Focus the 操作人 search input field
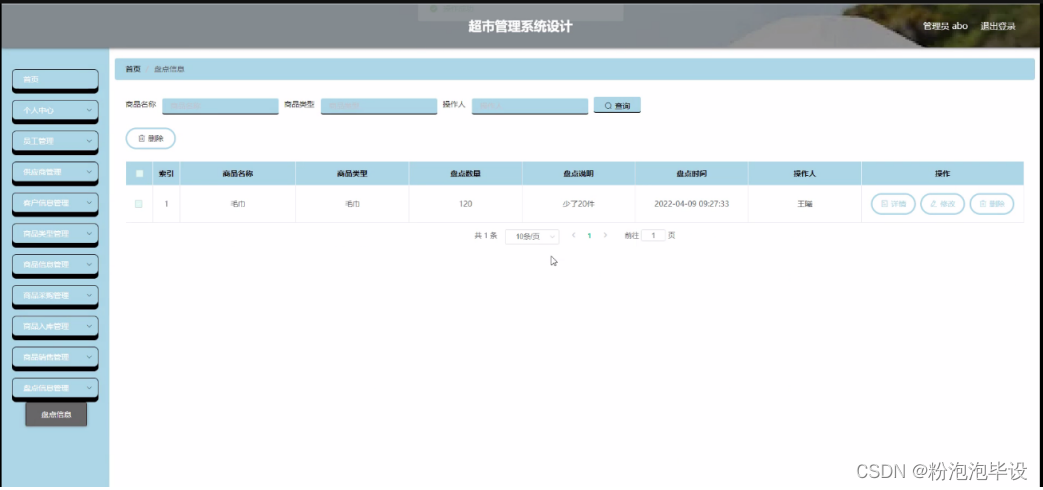Viewport: 1043px width, 490px height. point(530,106)
